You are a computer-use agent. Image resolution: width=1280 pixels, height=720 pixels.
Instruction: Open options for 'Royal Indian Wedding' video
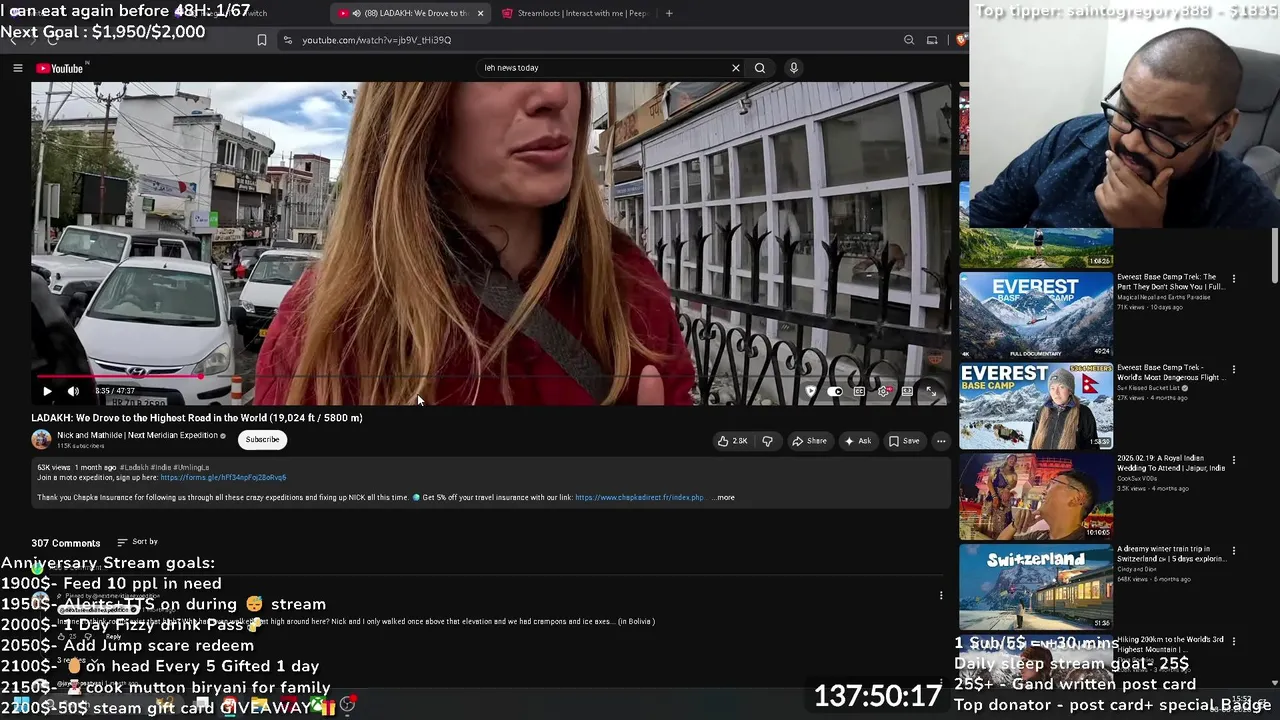[x=1234, y=461]
